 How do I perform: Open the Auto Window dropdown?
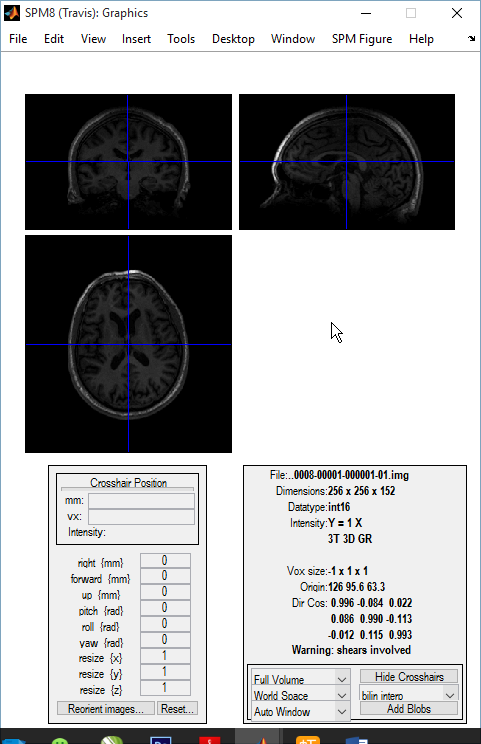tap(301, 712)
